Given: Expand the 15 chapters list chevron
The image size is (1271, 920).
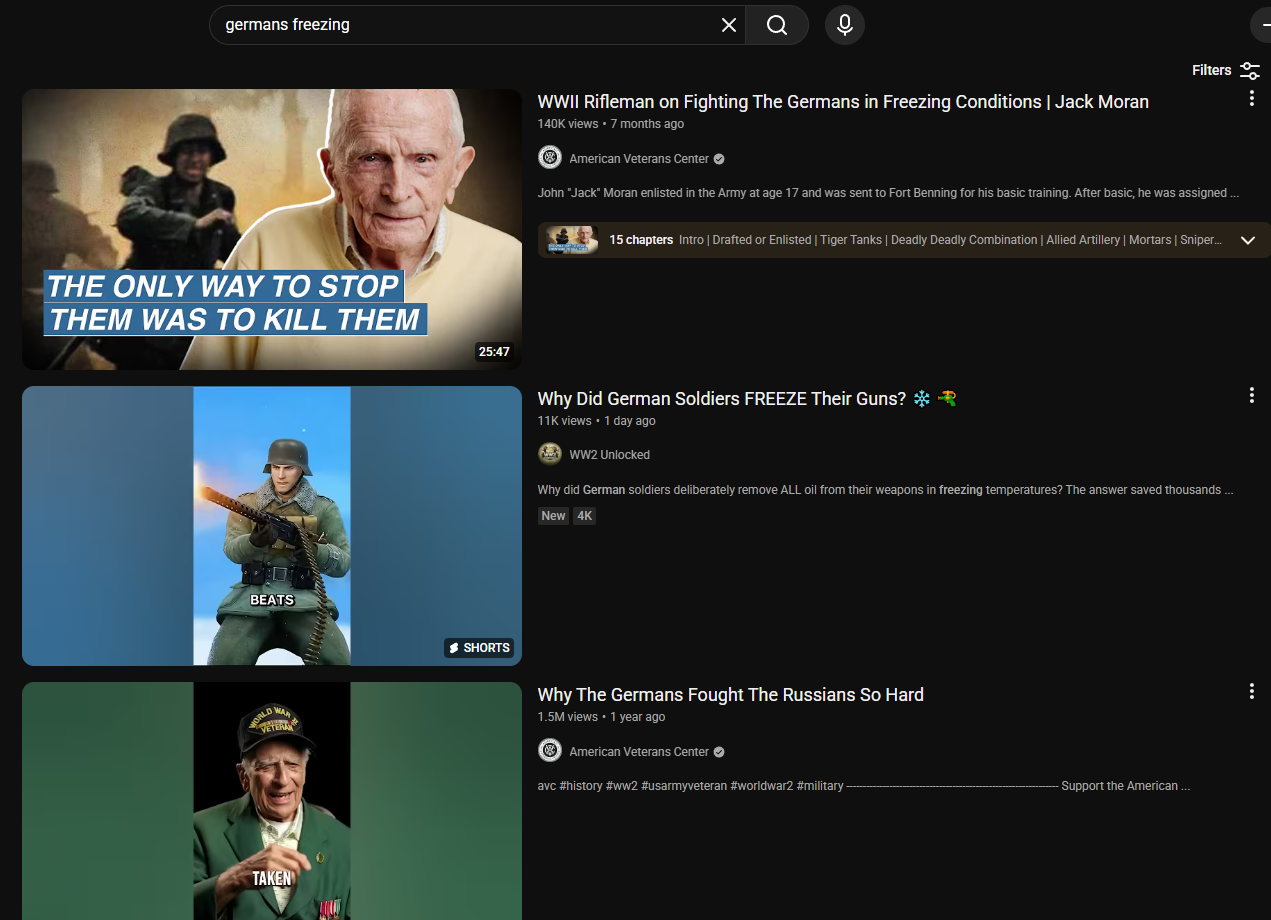Looking at the screenshot, I should click(1247, 240).
